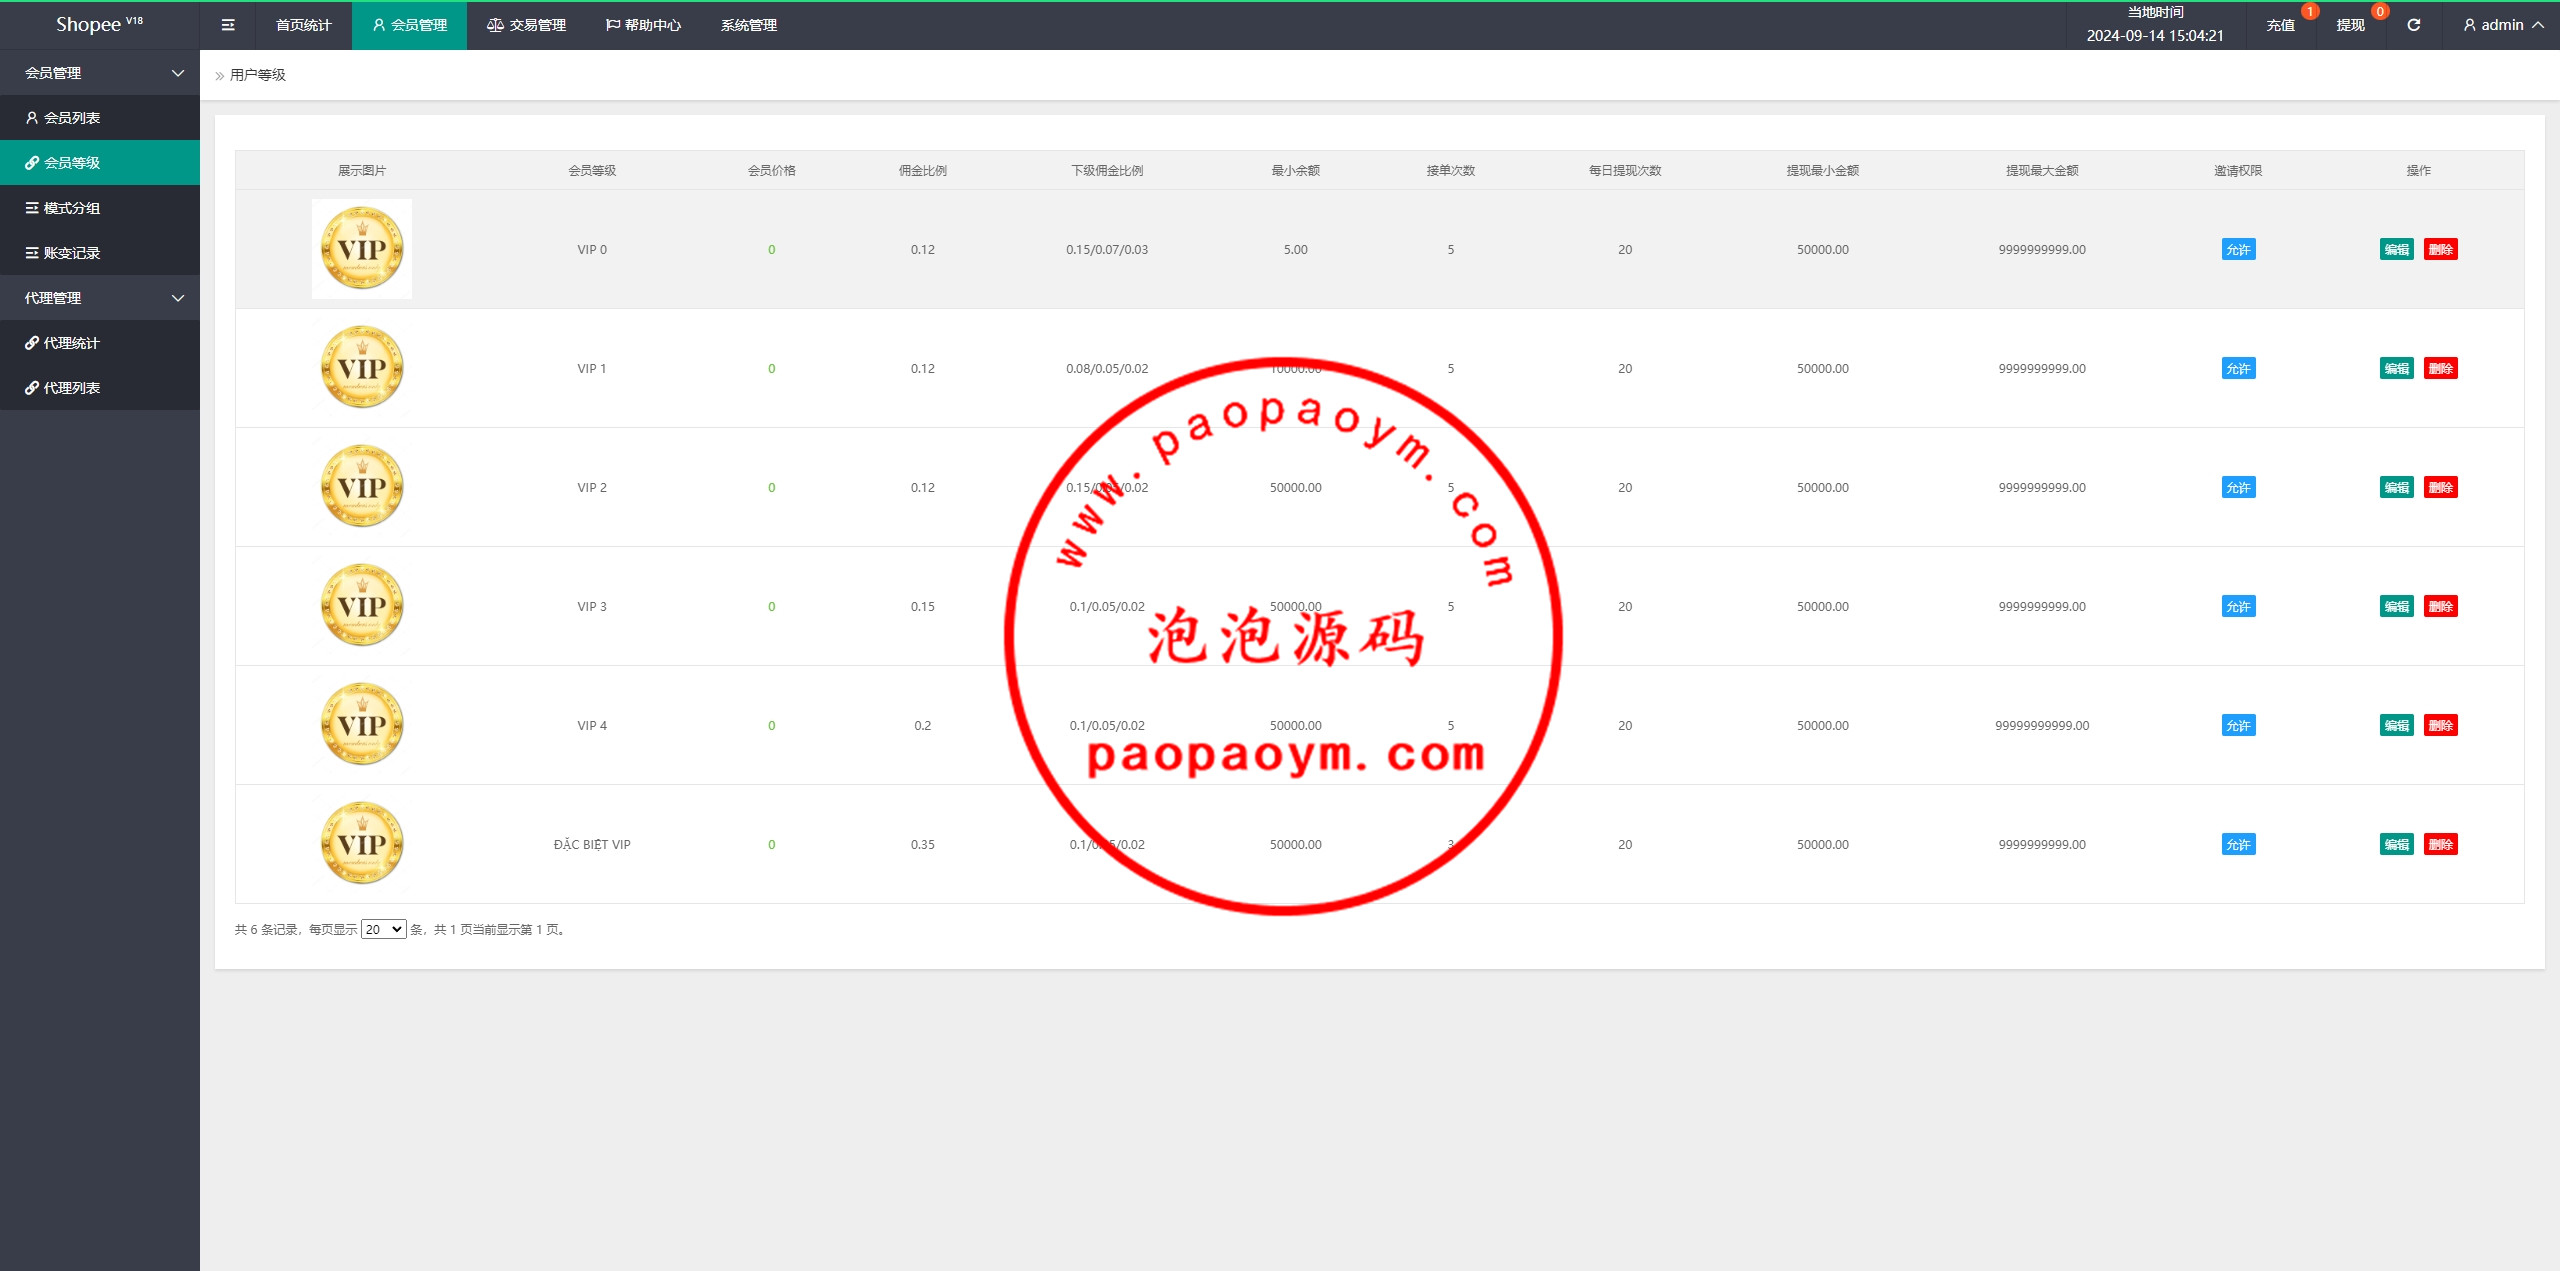This screenshot has width=2560, height=1271.
Task: Click the VIP 4 badge thumbnail
Action: pyautogui.click(x=362, y=725)
